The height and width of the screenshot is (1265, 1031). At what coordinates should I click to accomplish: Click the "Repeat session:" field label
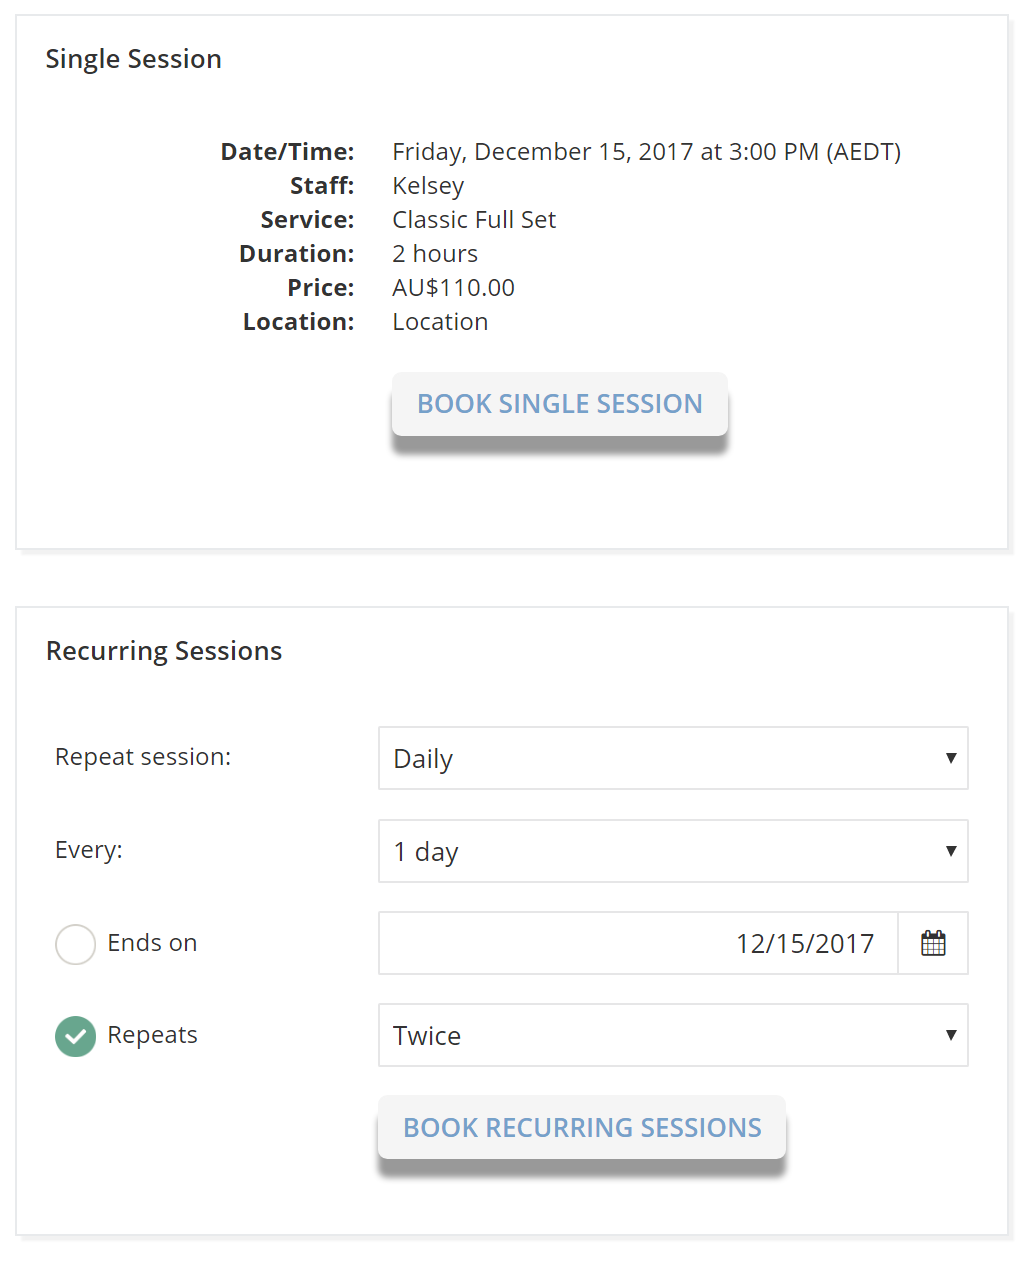pos(143,757)
